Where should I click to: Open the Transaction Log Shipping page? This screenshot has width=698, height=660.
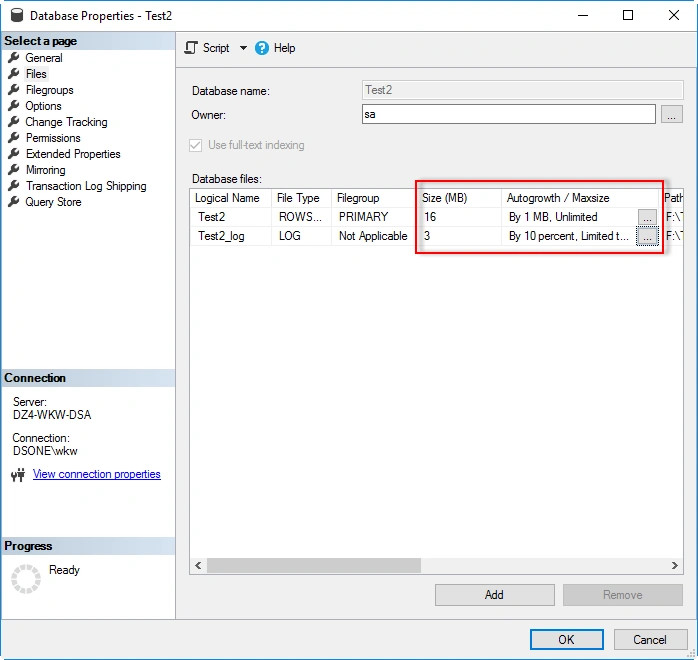86,186
